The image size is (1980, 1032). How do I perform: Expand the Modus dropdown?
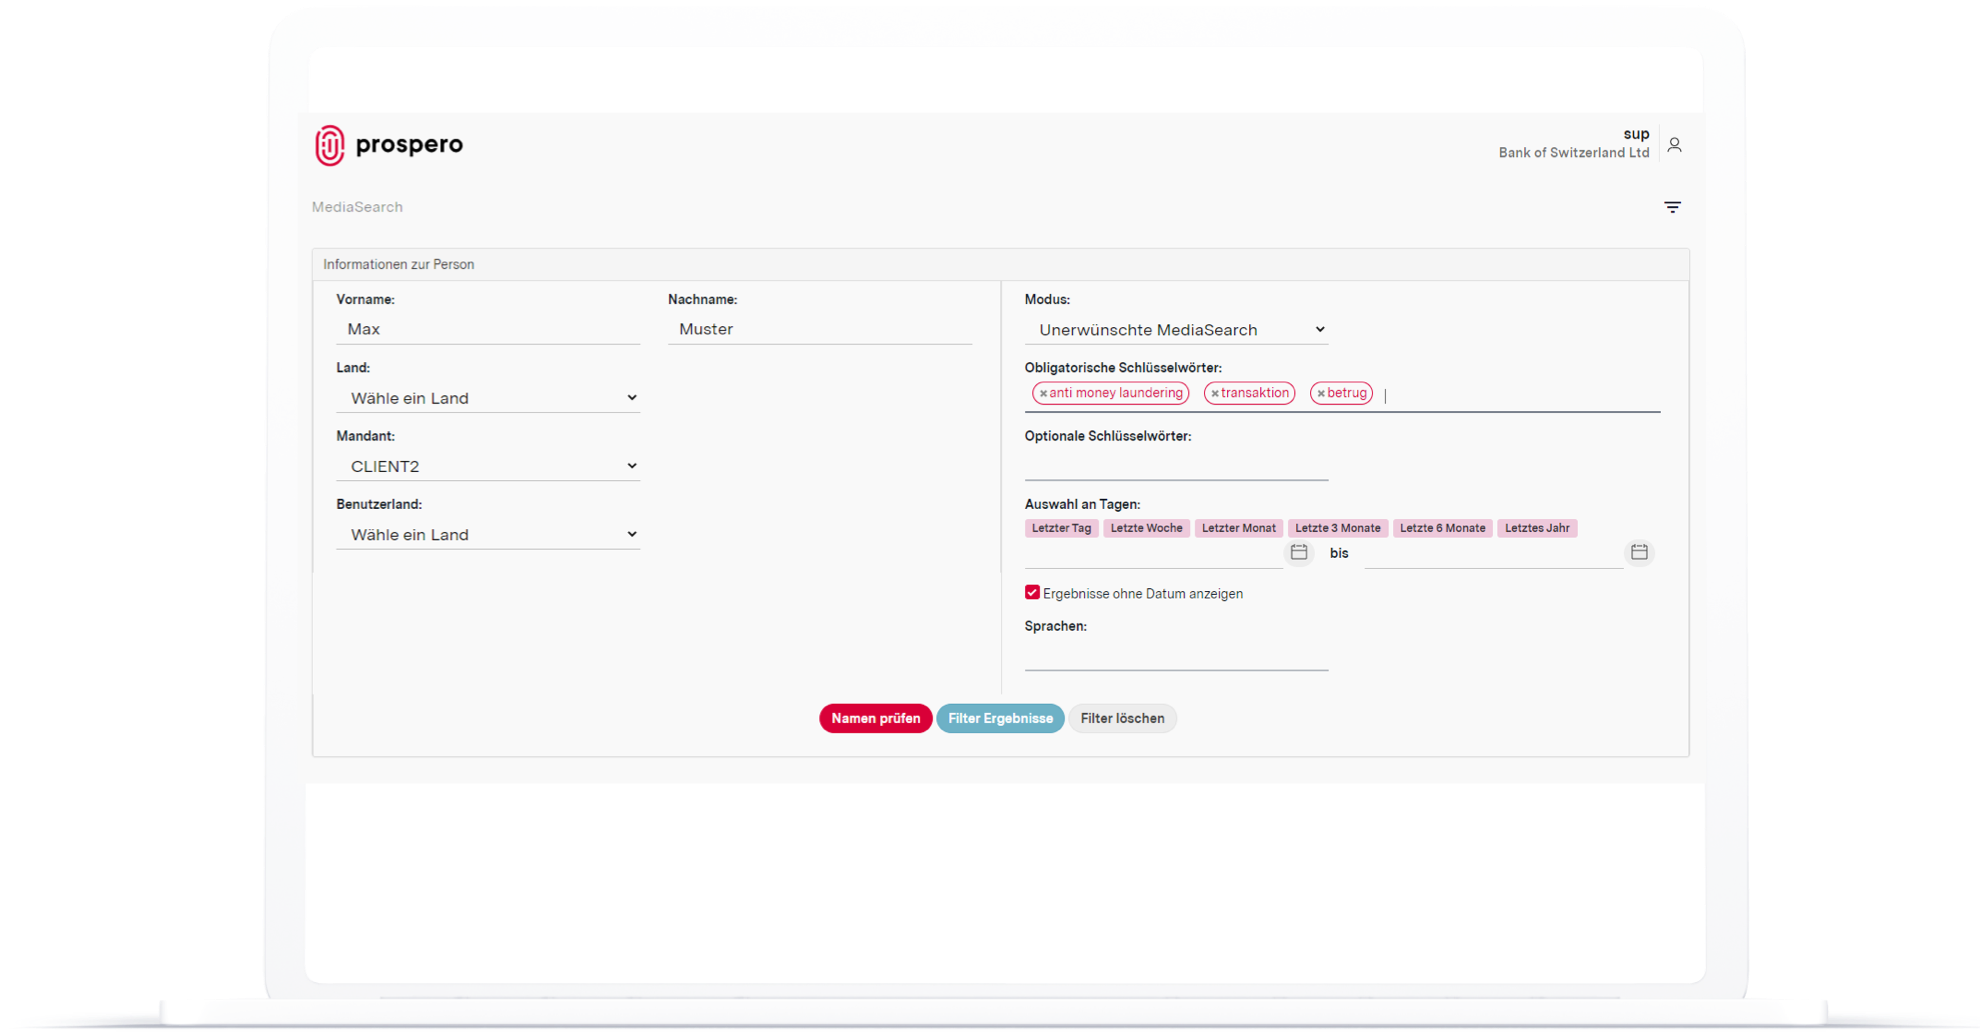pyautogui.click(x=1176, y=330)
